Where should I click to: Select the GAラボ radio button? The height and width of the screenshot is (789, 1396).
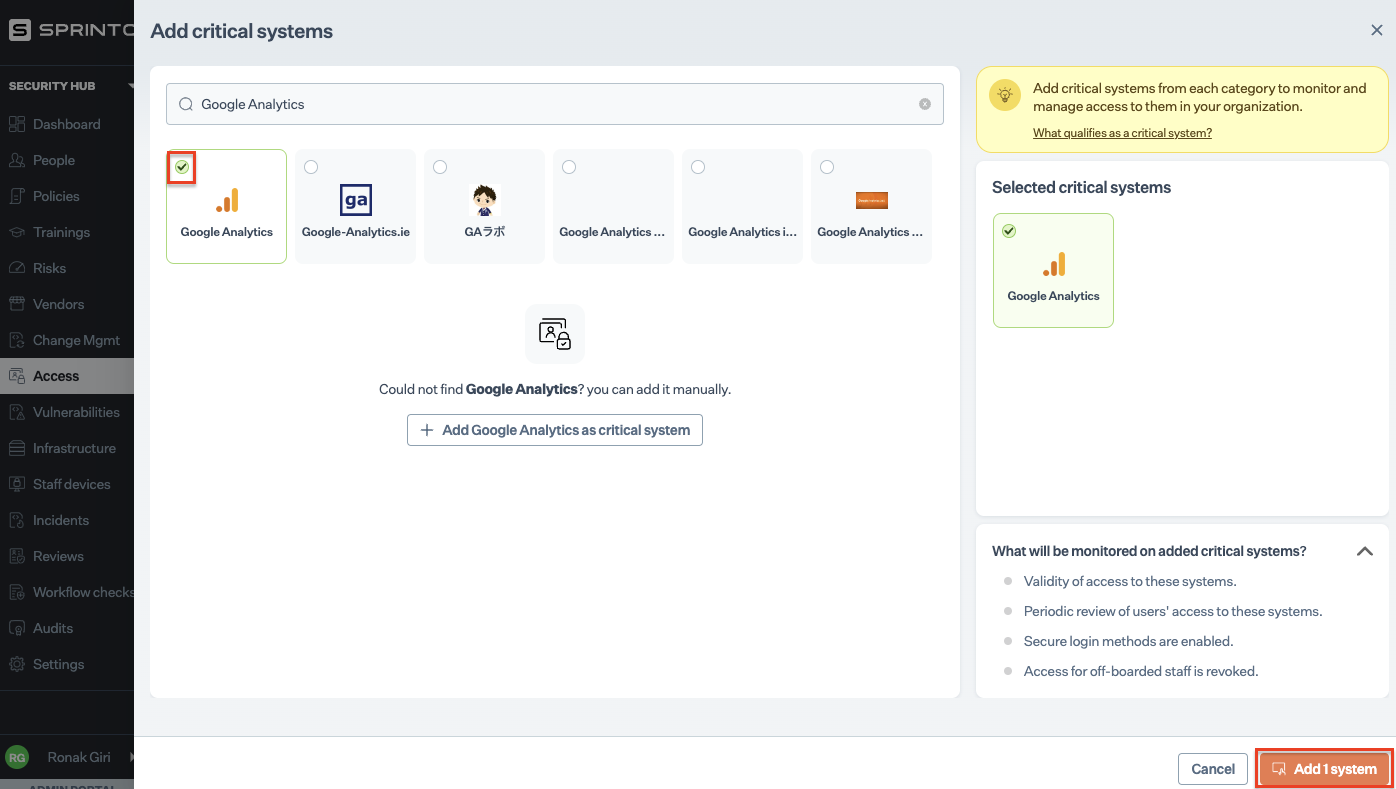440,167
